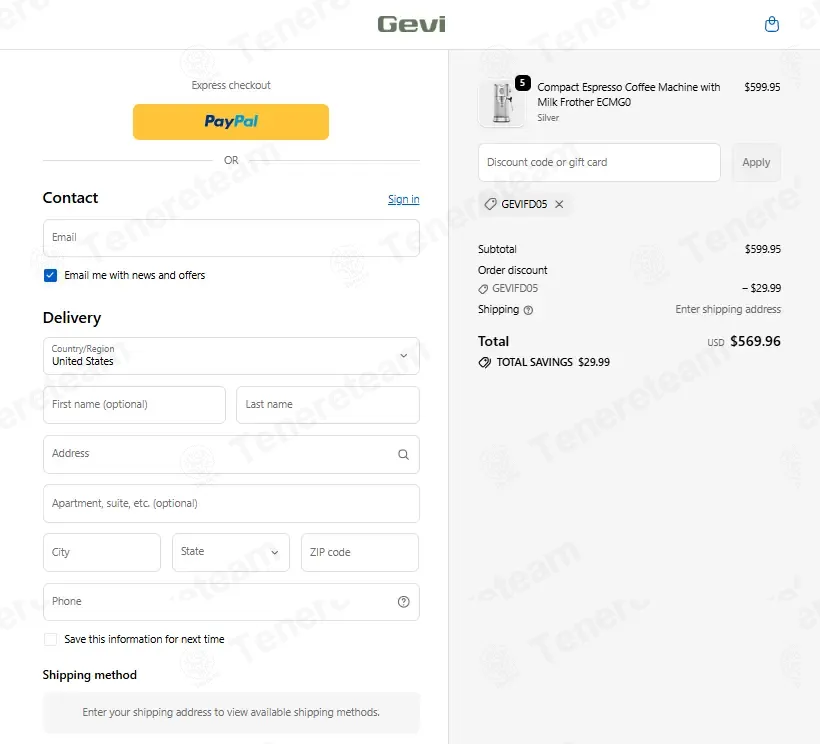Click the Contact heading
The width and height of the screenshot is (820, 744).
tap(70, 198)
